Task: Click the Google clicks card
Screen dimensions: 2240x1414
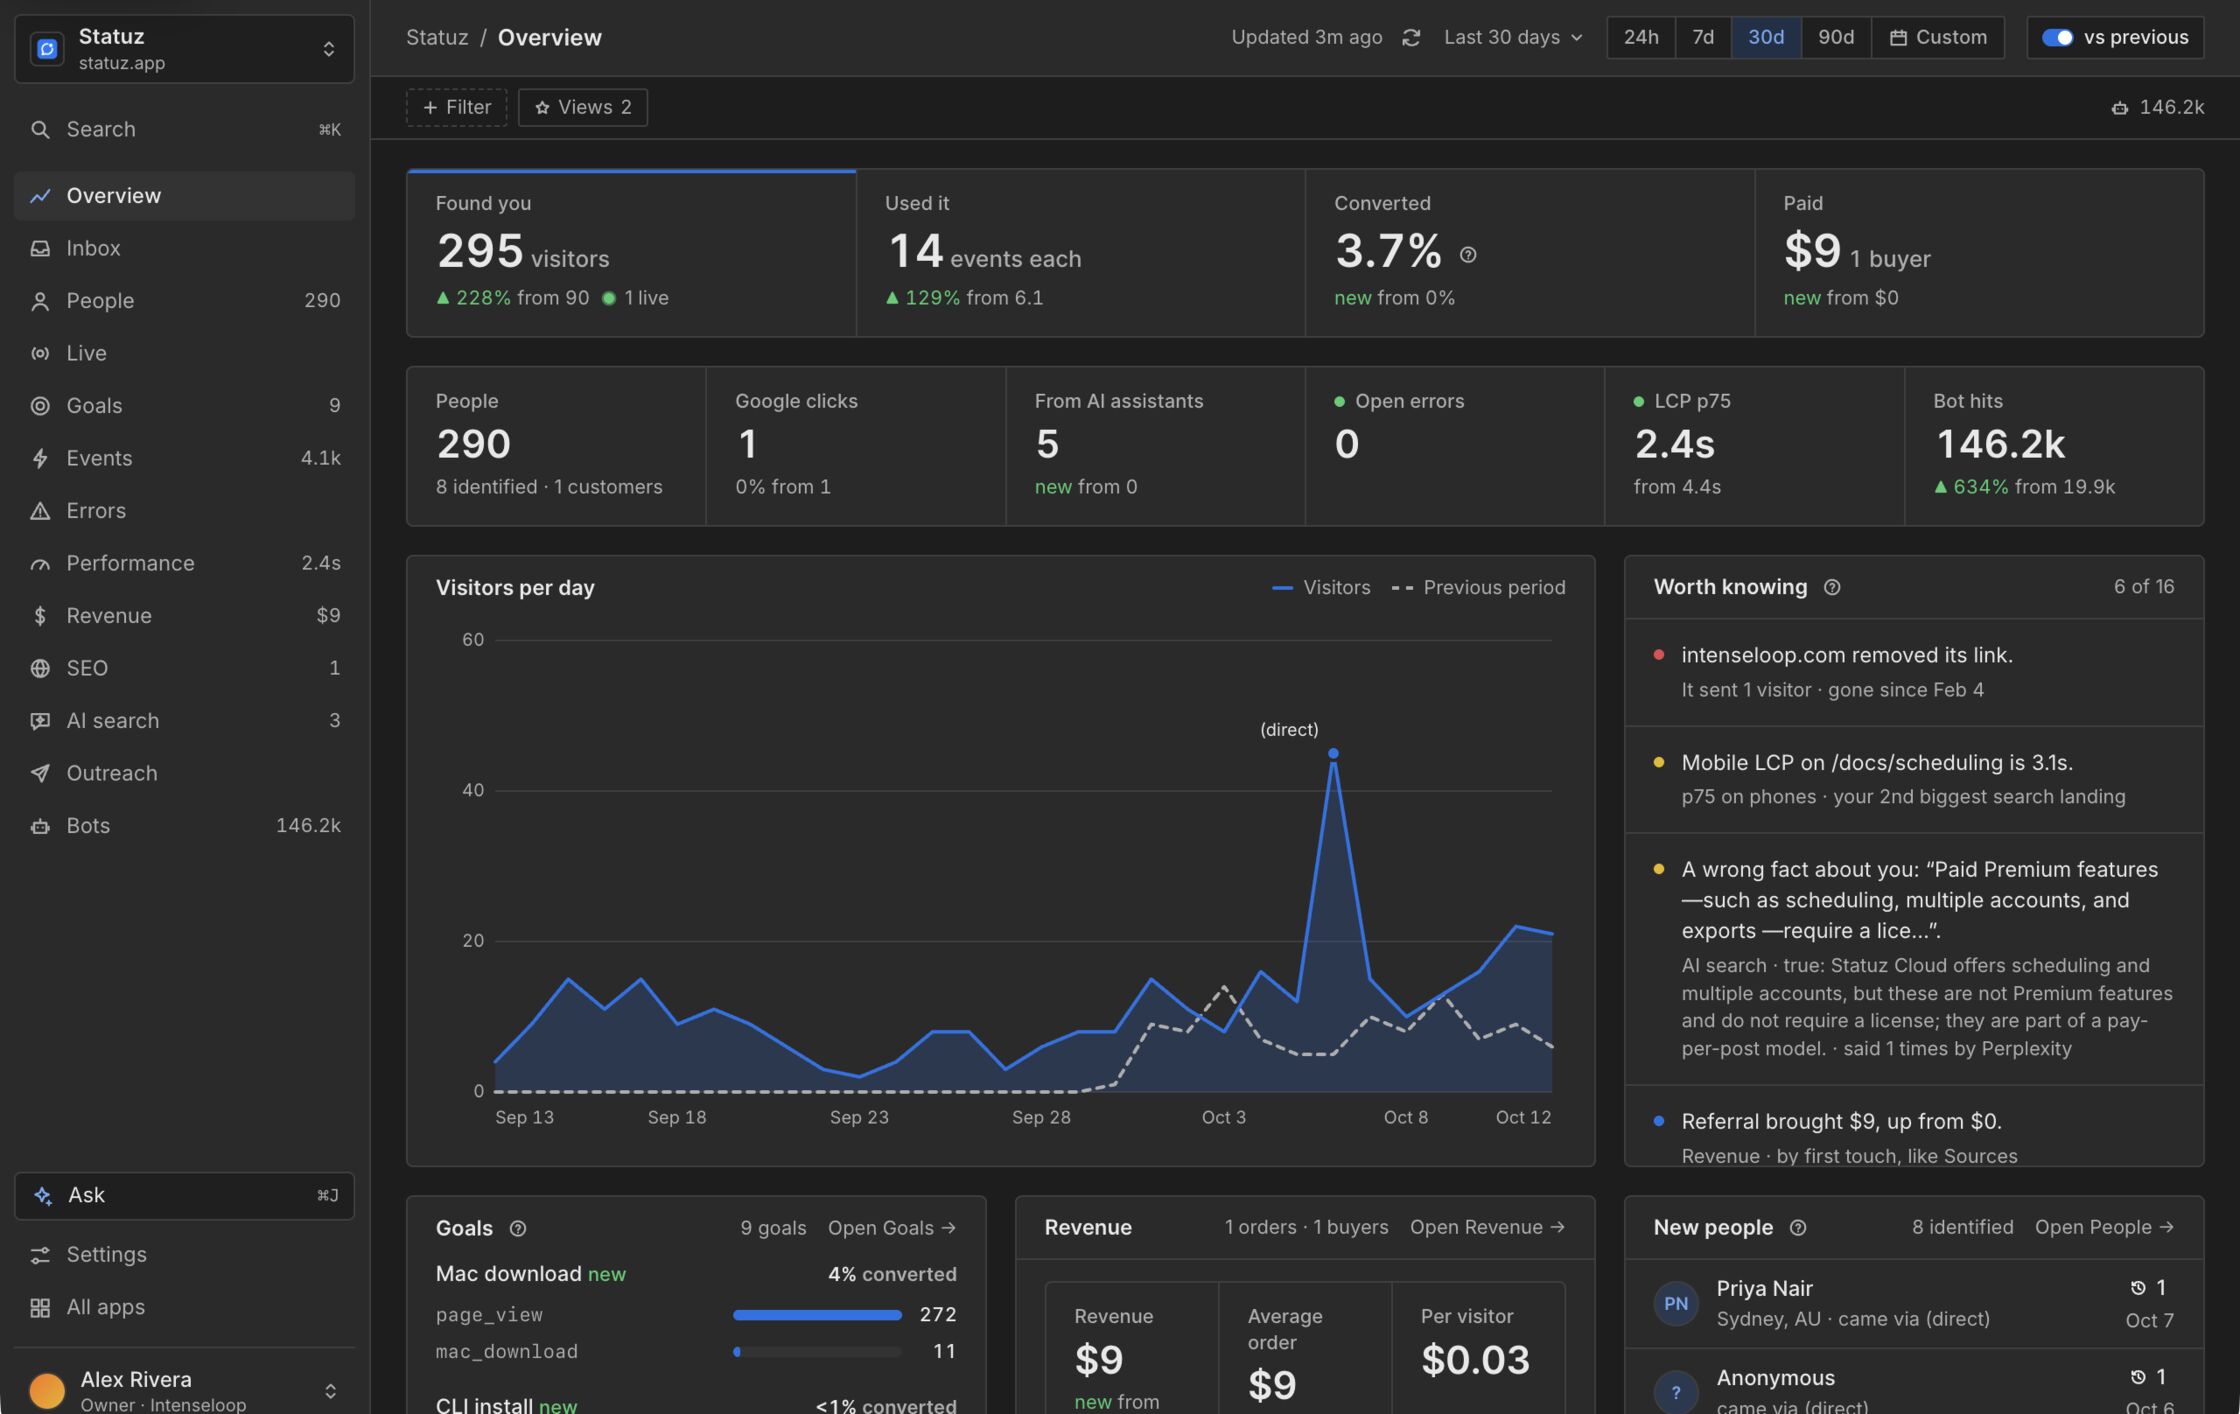Action: pyautogui.click(x=856, y=446)
